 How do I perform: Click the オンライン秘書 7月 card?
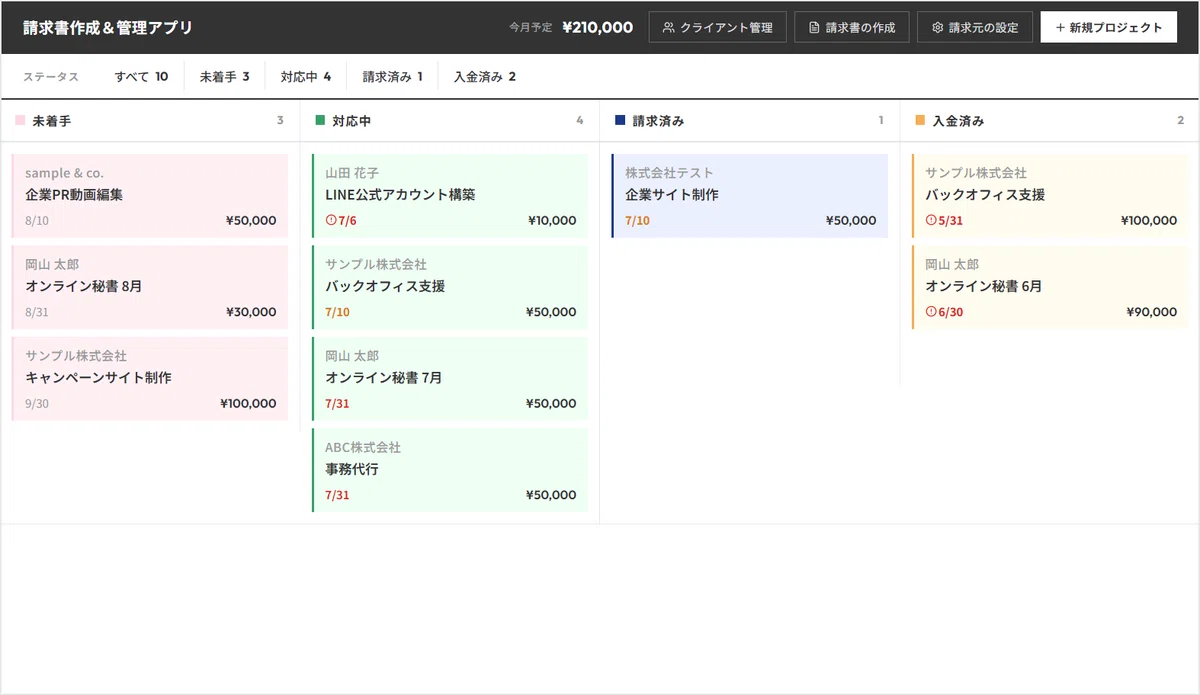pos(450,379)
